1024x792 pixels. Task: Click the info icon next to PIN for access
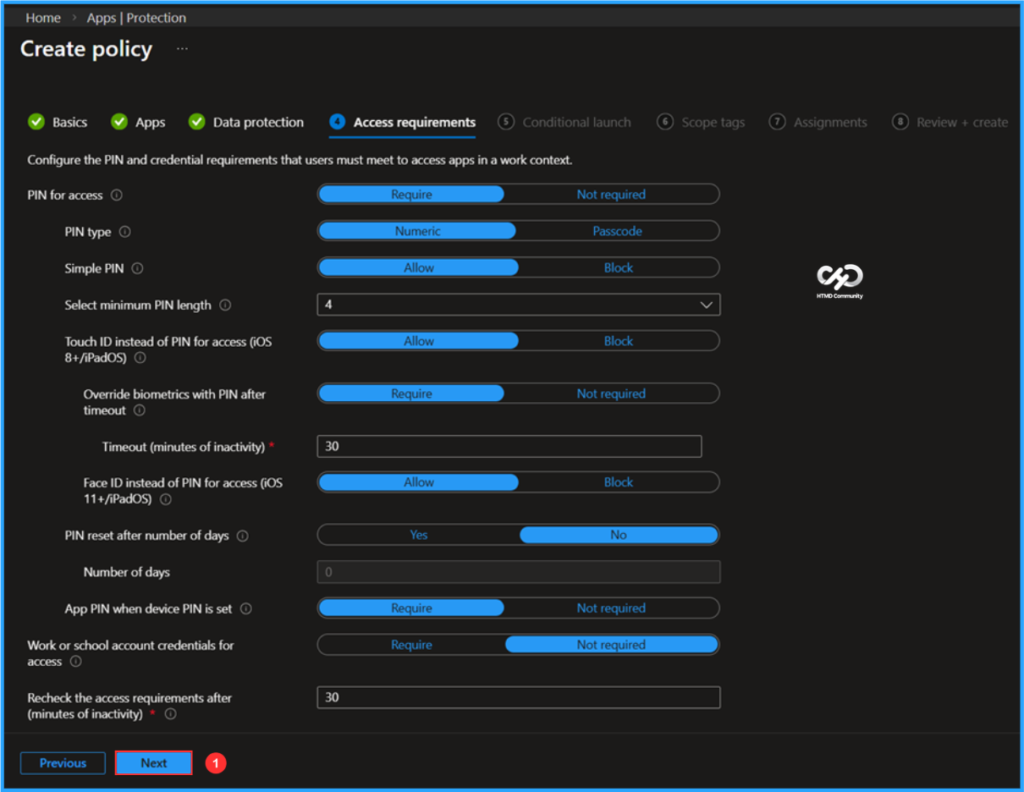click(x=116, y=195)
